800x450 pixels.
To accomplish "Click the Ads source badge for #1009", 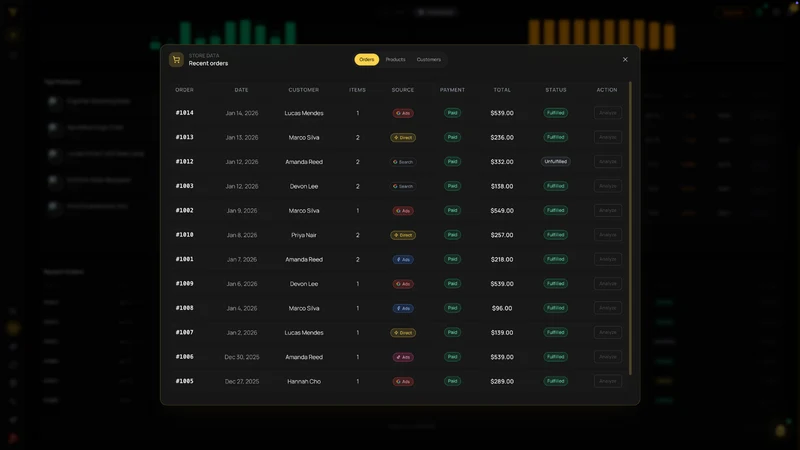I will (403, 284).
